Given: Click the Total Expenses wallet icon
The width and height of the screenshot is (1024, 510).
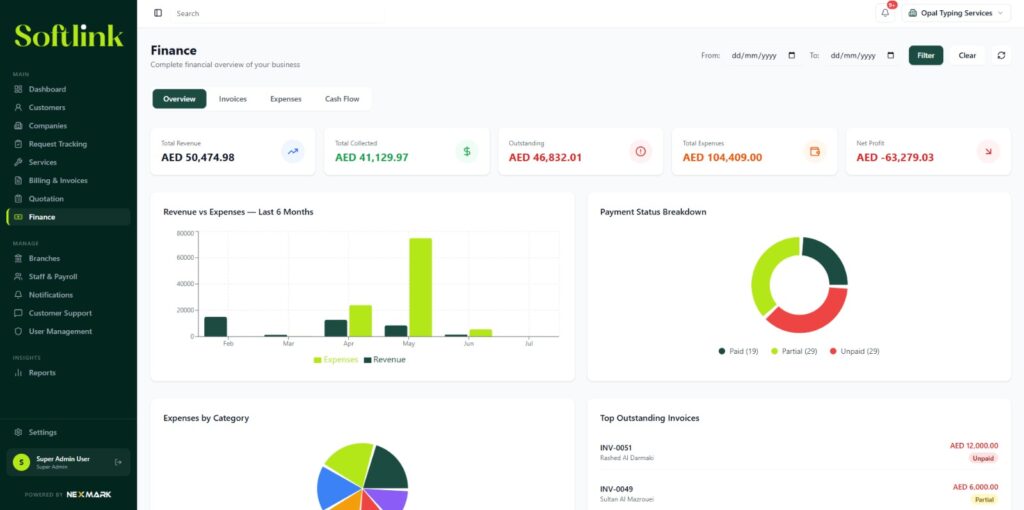Looking at the screenshot, I should coord(814,151).
